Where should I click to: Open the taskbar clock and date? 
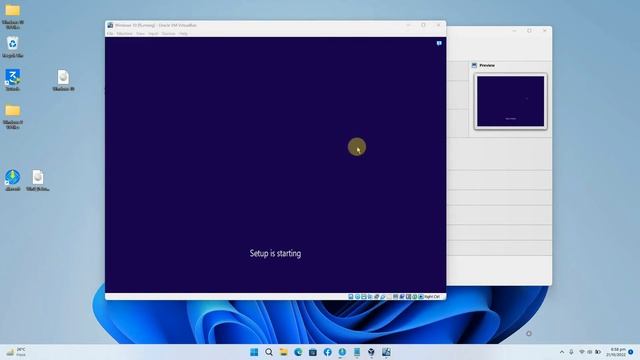click(616, 352)
